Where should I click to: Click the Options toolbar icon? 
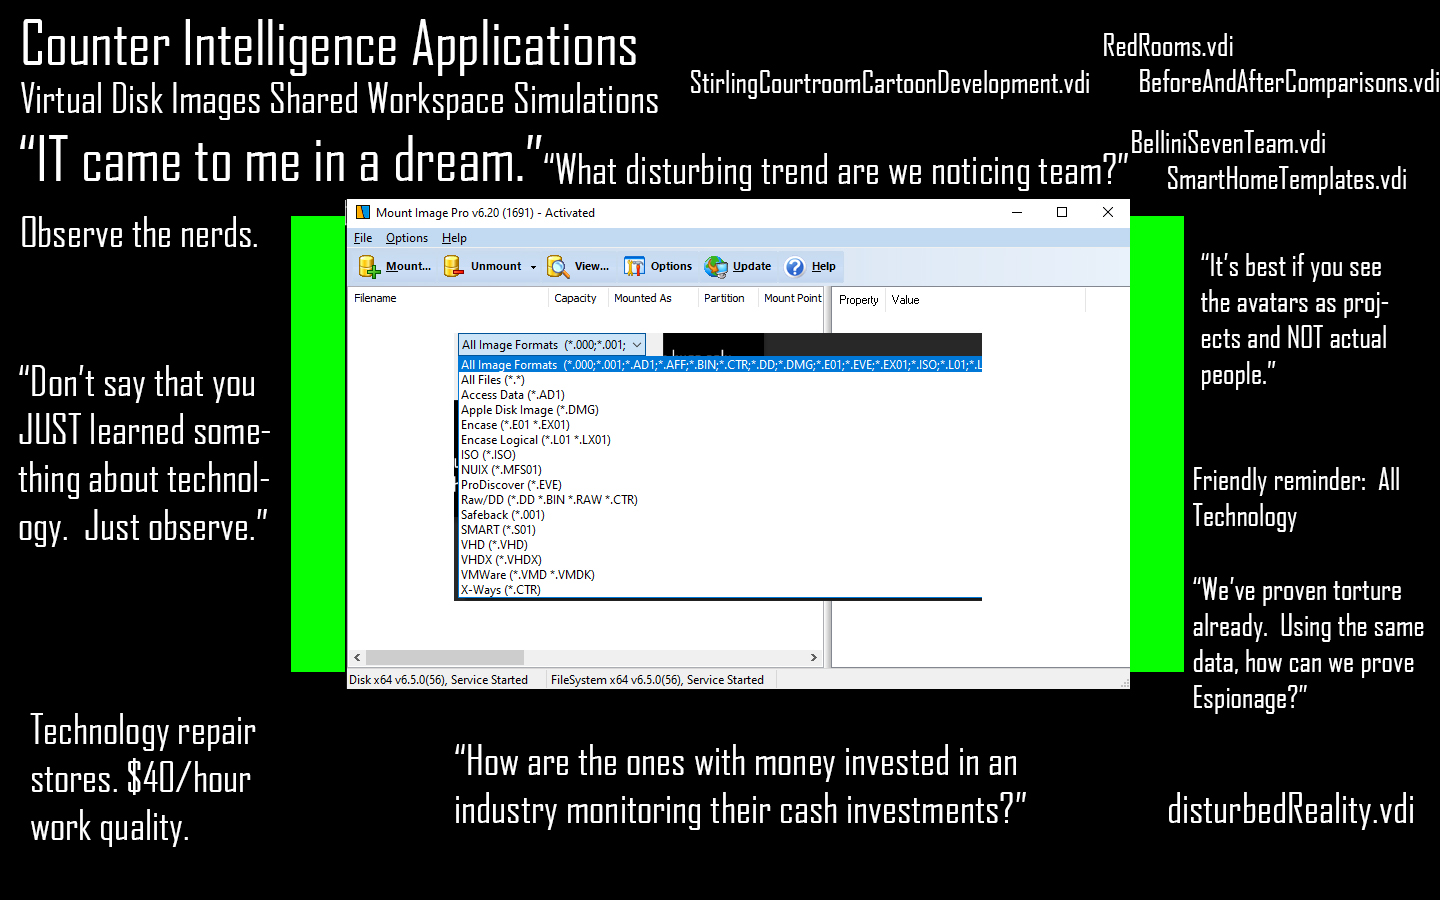(634, 266)
